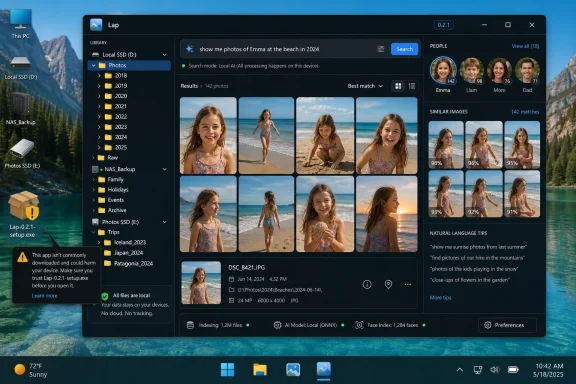Open More tips link
Screen dimensions: 576x384
440,298
